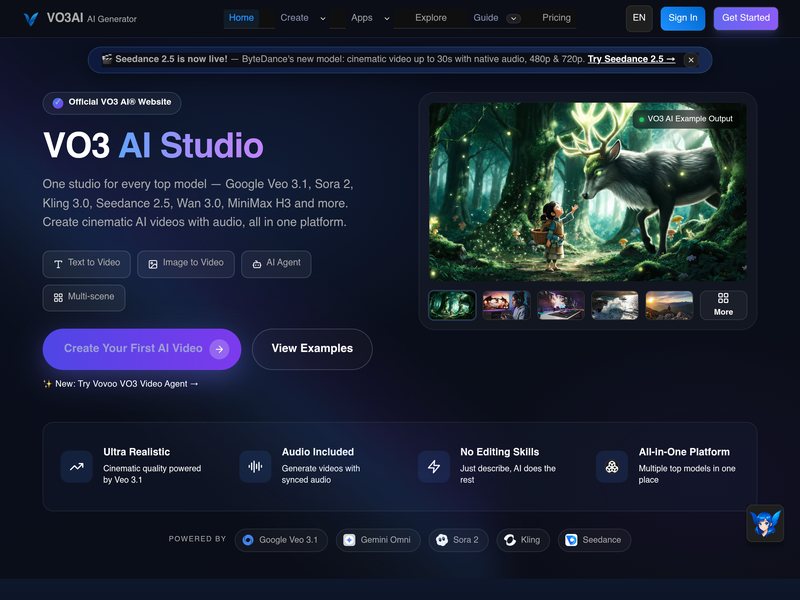Screen dimensions: 800x600
Task: Select the forest deer thumbnail
Action: [x=452, y=305]
